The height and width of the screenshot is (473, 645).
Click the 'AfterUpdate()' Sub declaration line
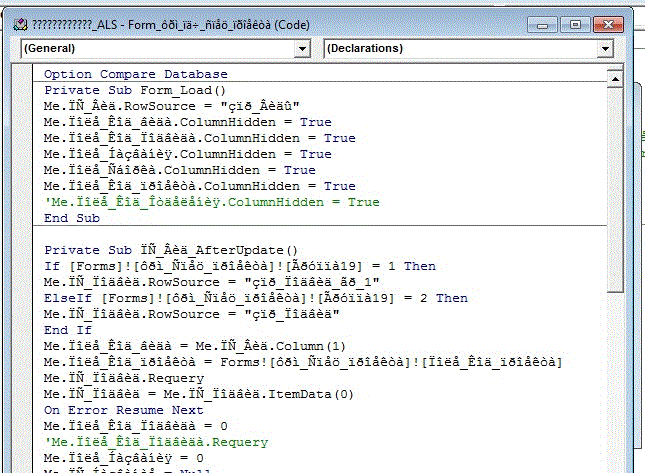[171, 250]
